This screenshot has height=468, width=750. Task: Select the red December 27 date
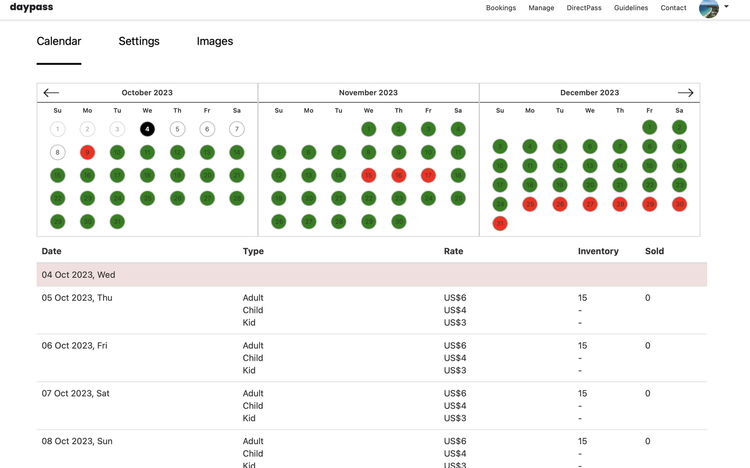tap(590, 204)
